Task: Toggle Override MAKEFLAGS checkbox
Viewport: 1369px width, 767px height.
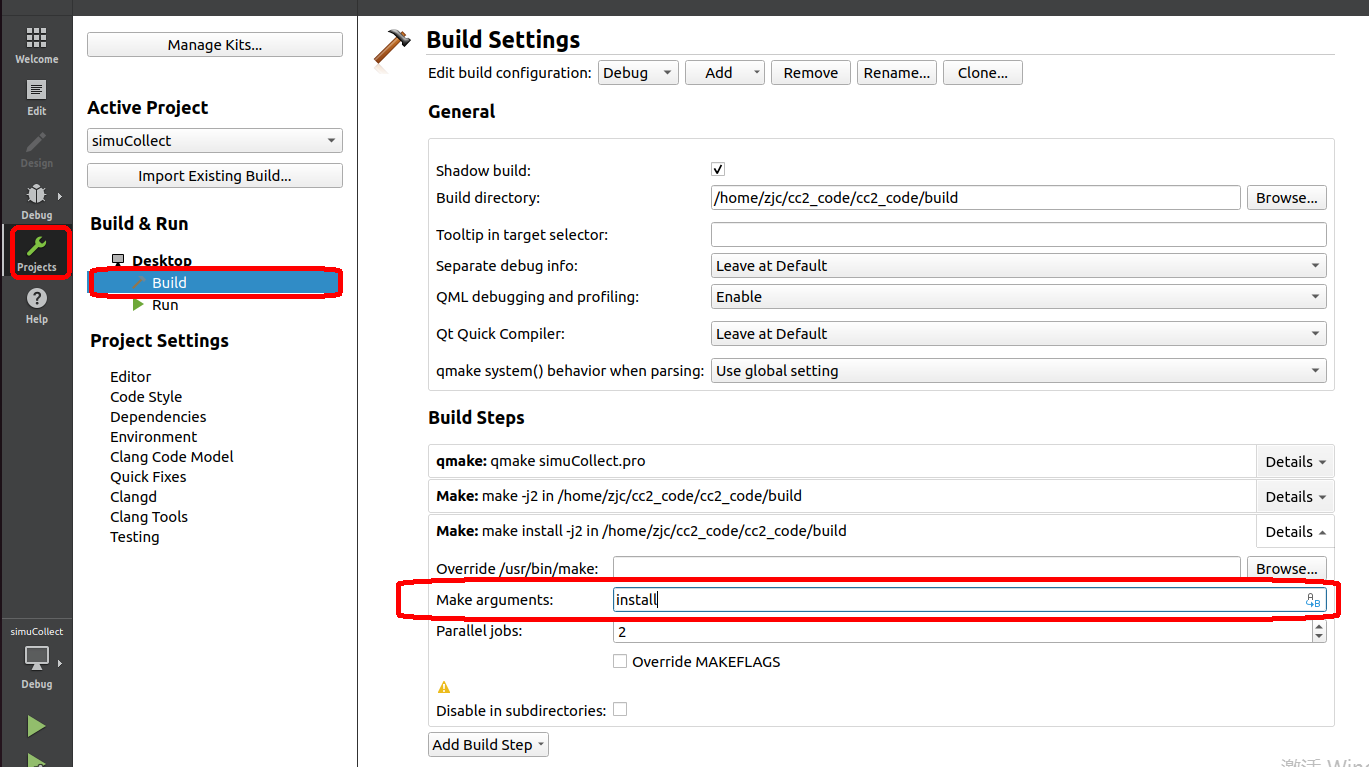Action: (x=620, y=662)
